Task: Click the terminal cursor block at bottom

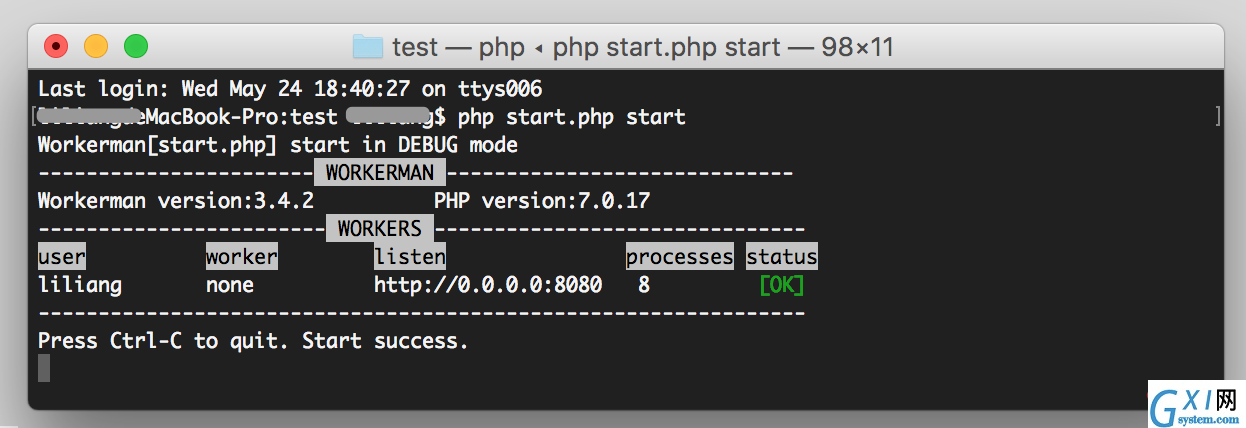Action: pyautogui.click(x=44, y=368)
